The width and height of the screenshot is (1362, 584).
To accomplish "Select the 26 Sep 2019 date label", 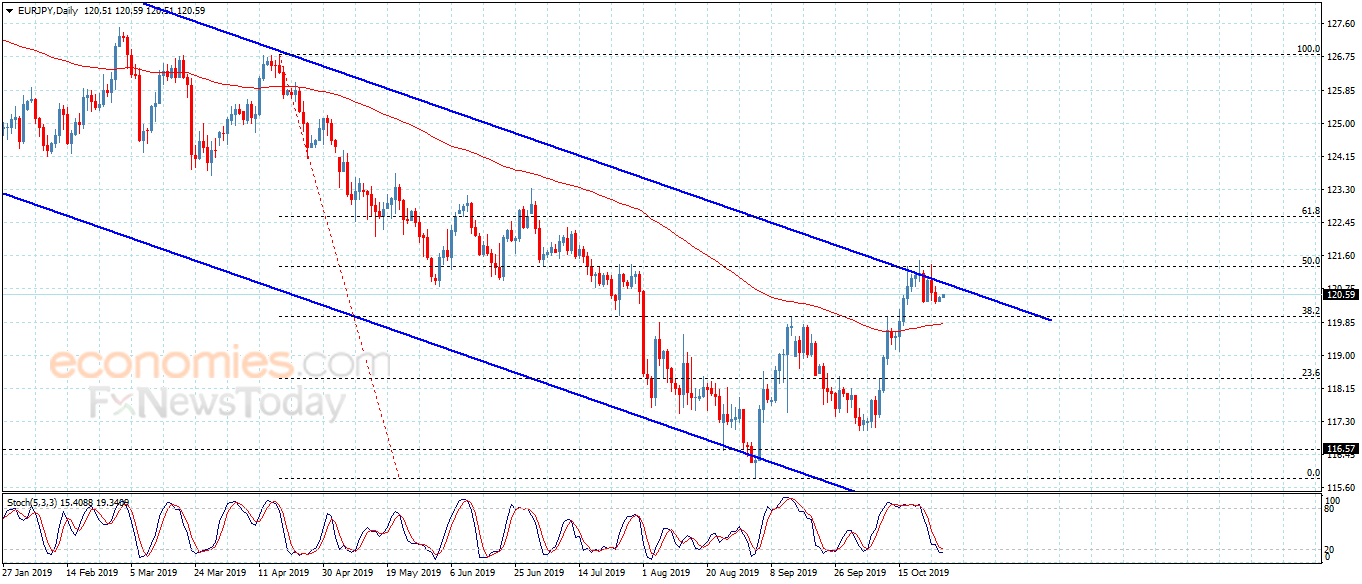I will point(860,574).
